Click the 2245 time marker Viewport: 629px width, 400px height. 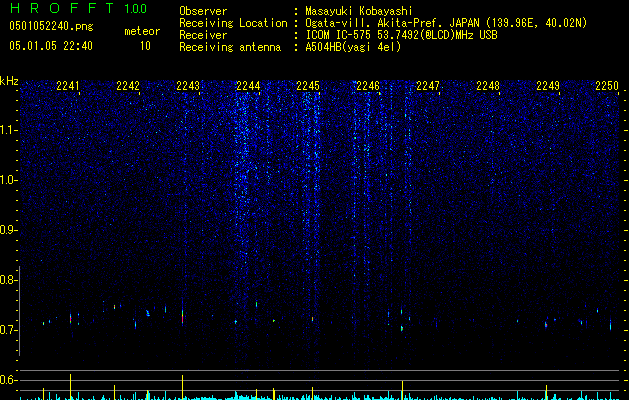coord(308,86)
